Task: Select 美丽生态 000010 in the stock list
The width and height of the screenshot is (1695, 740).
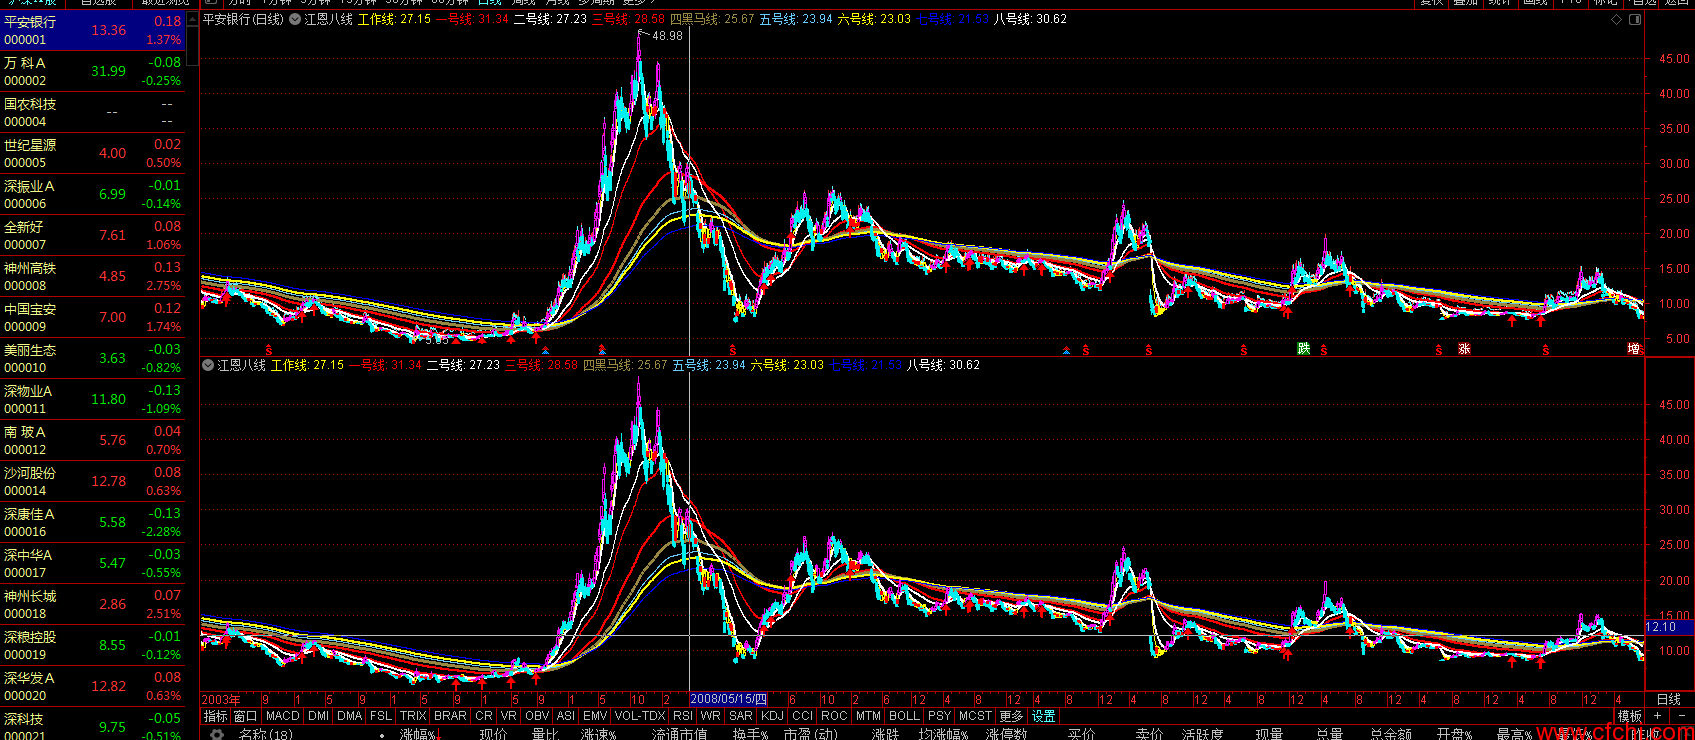Action: click(x=93, y=358)
